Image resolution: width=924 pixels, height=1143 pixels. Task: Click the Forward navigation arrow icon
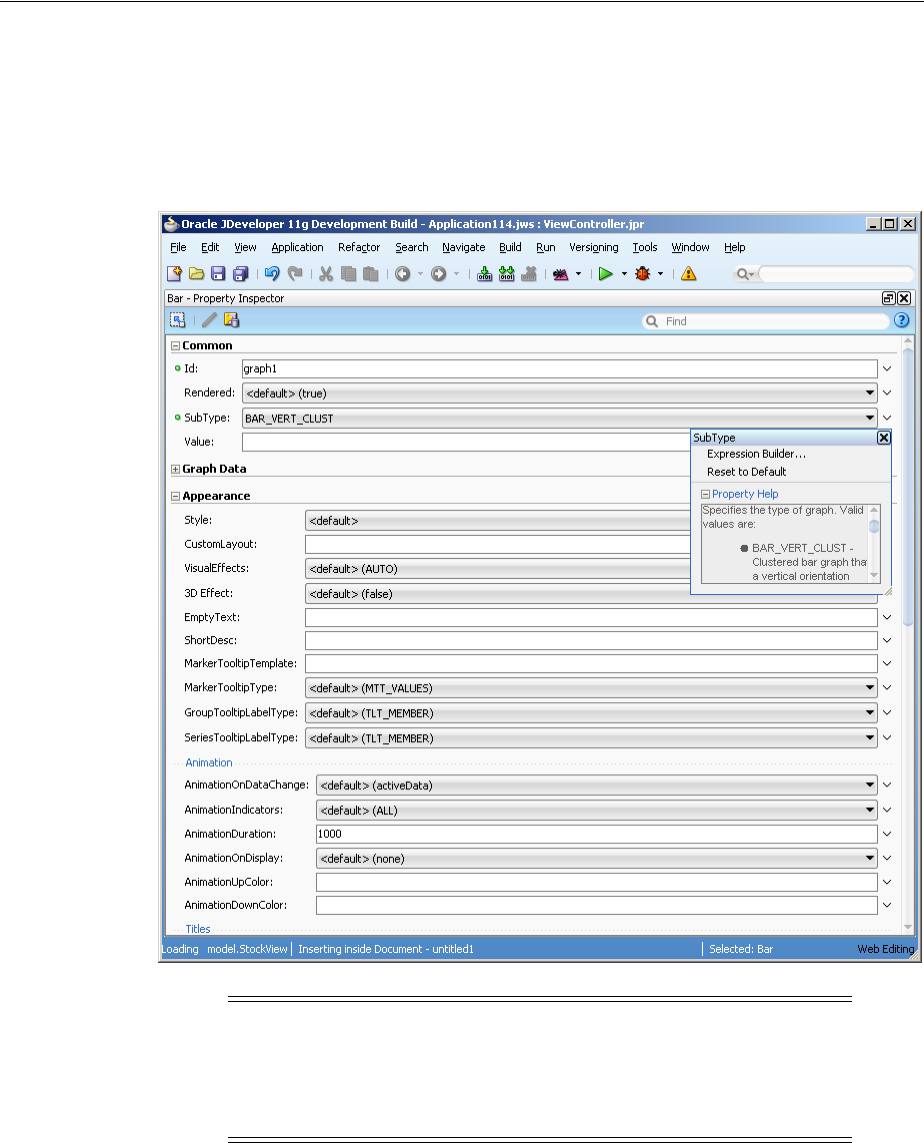pos(439,273)
